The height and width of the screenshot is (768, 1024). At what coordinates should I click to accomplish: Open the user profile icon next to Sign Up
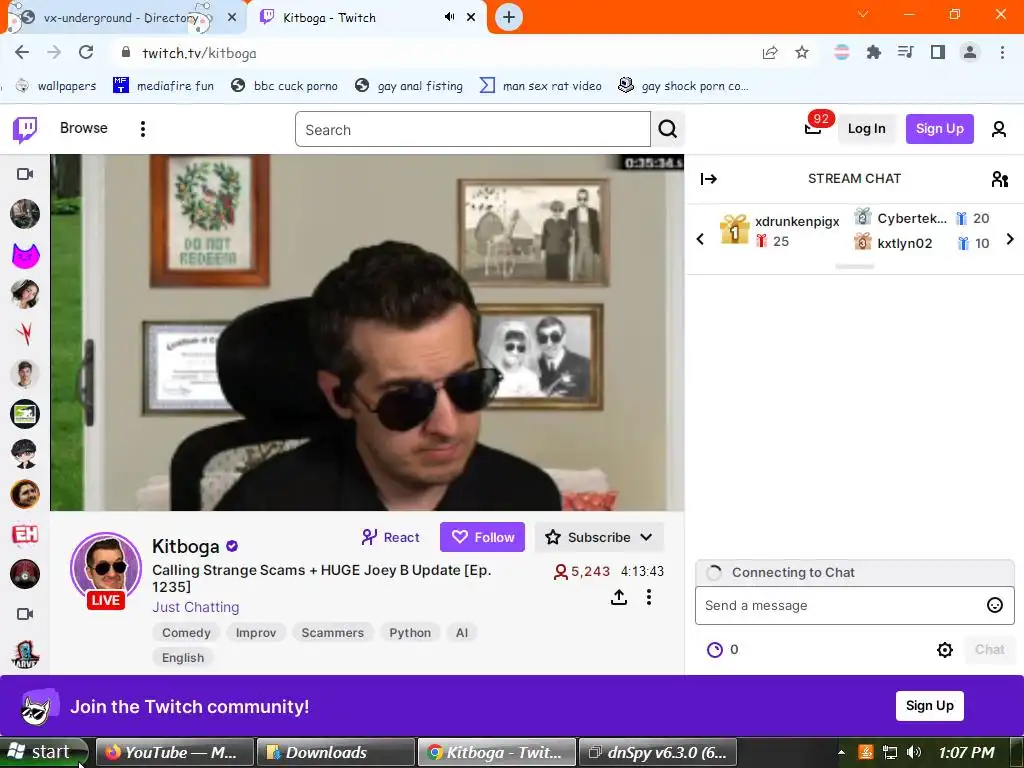click(999, 129)
